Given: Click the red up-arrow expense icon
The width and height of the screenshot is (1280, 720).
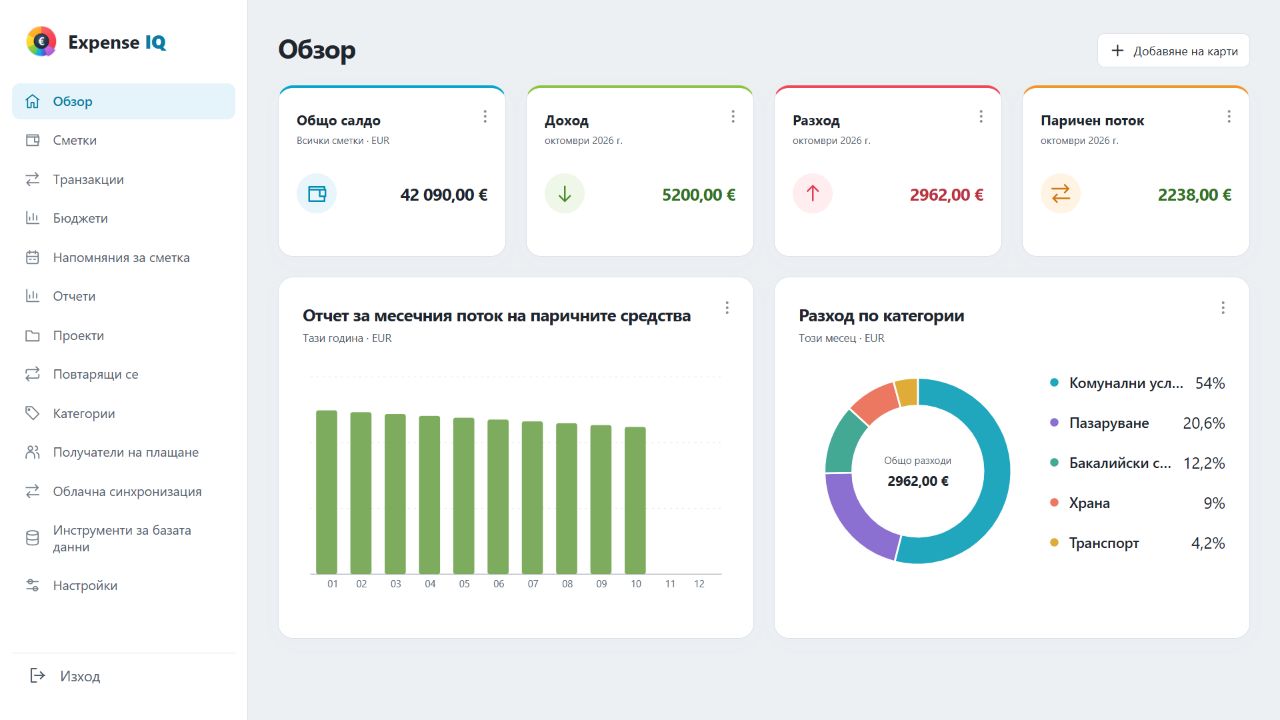Looking at the screenshot, I should pos(813,194).
